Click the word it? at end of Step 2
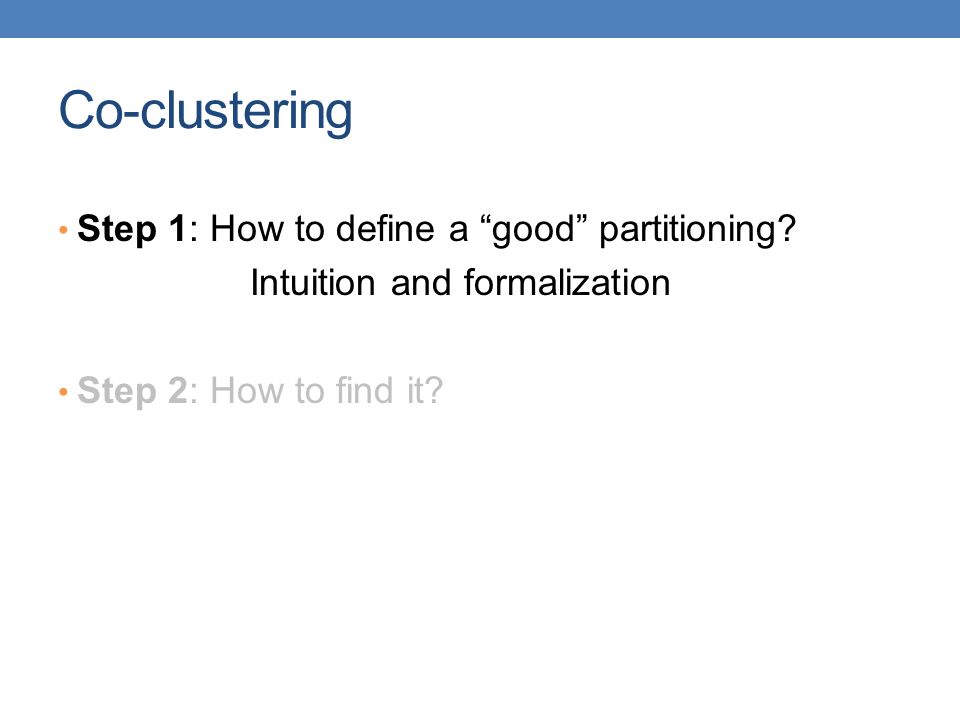 425,390
